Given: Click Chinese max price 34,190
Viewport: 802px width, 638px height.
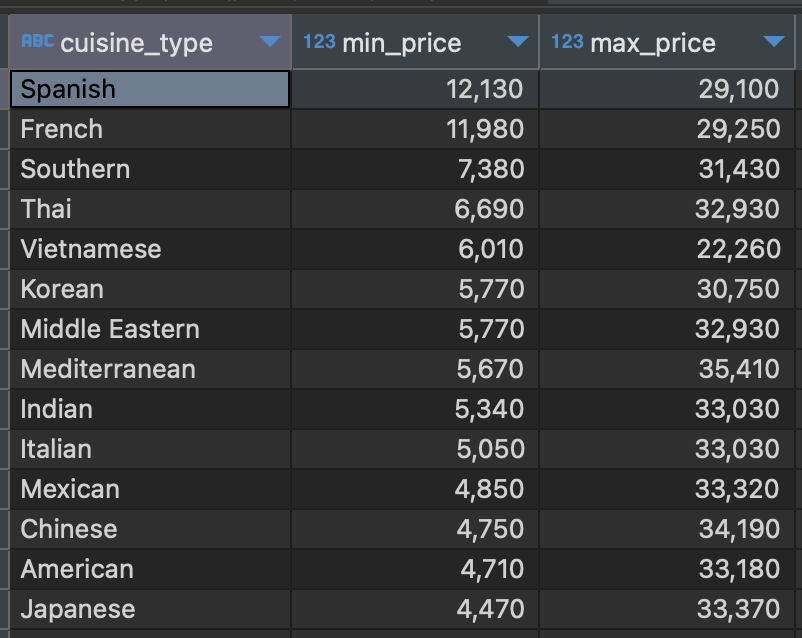Looking at the screenshot, I should tap(739, 529).
